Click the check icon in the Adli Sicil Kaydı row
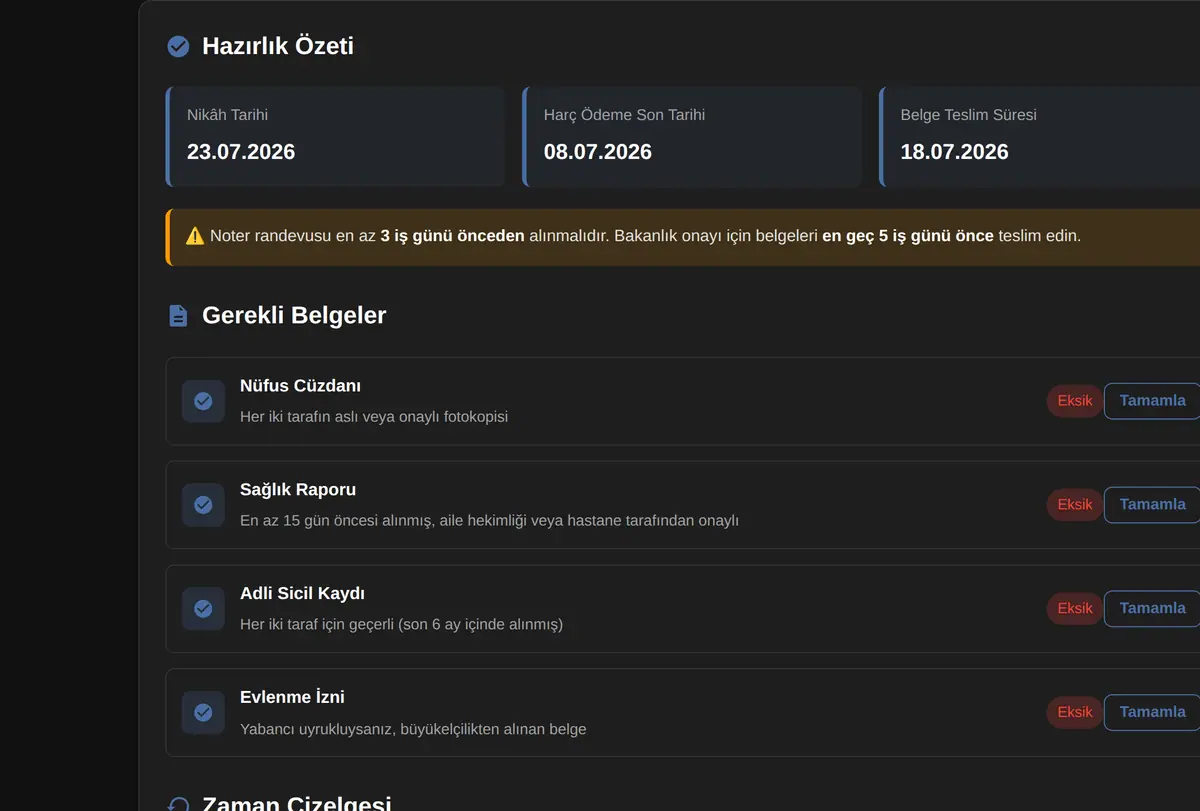 coord(203,609)
